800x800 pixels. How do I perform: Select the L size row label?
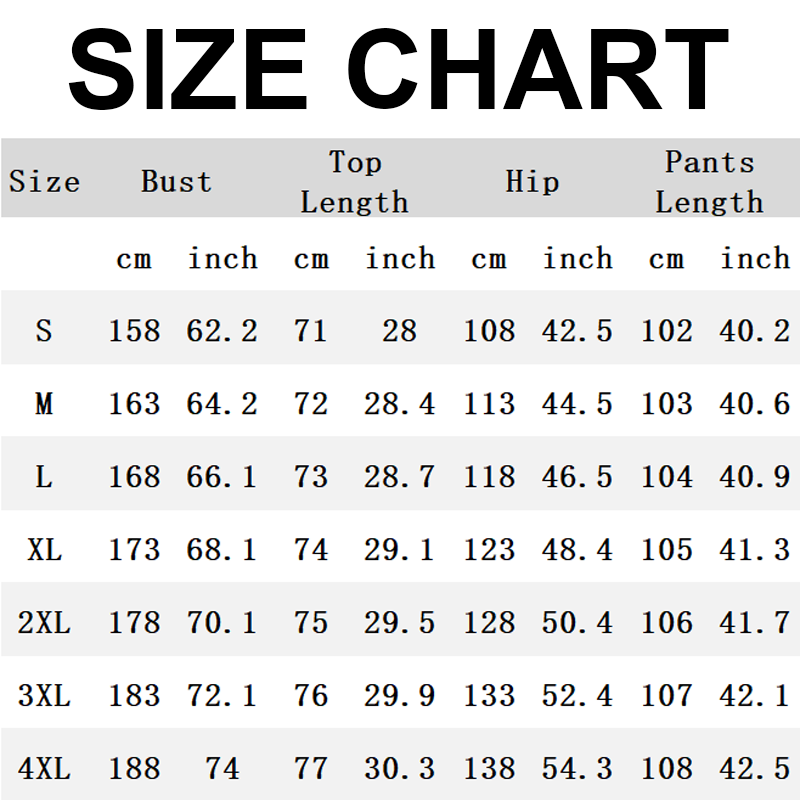(44, 477)
